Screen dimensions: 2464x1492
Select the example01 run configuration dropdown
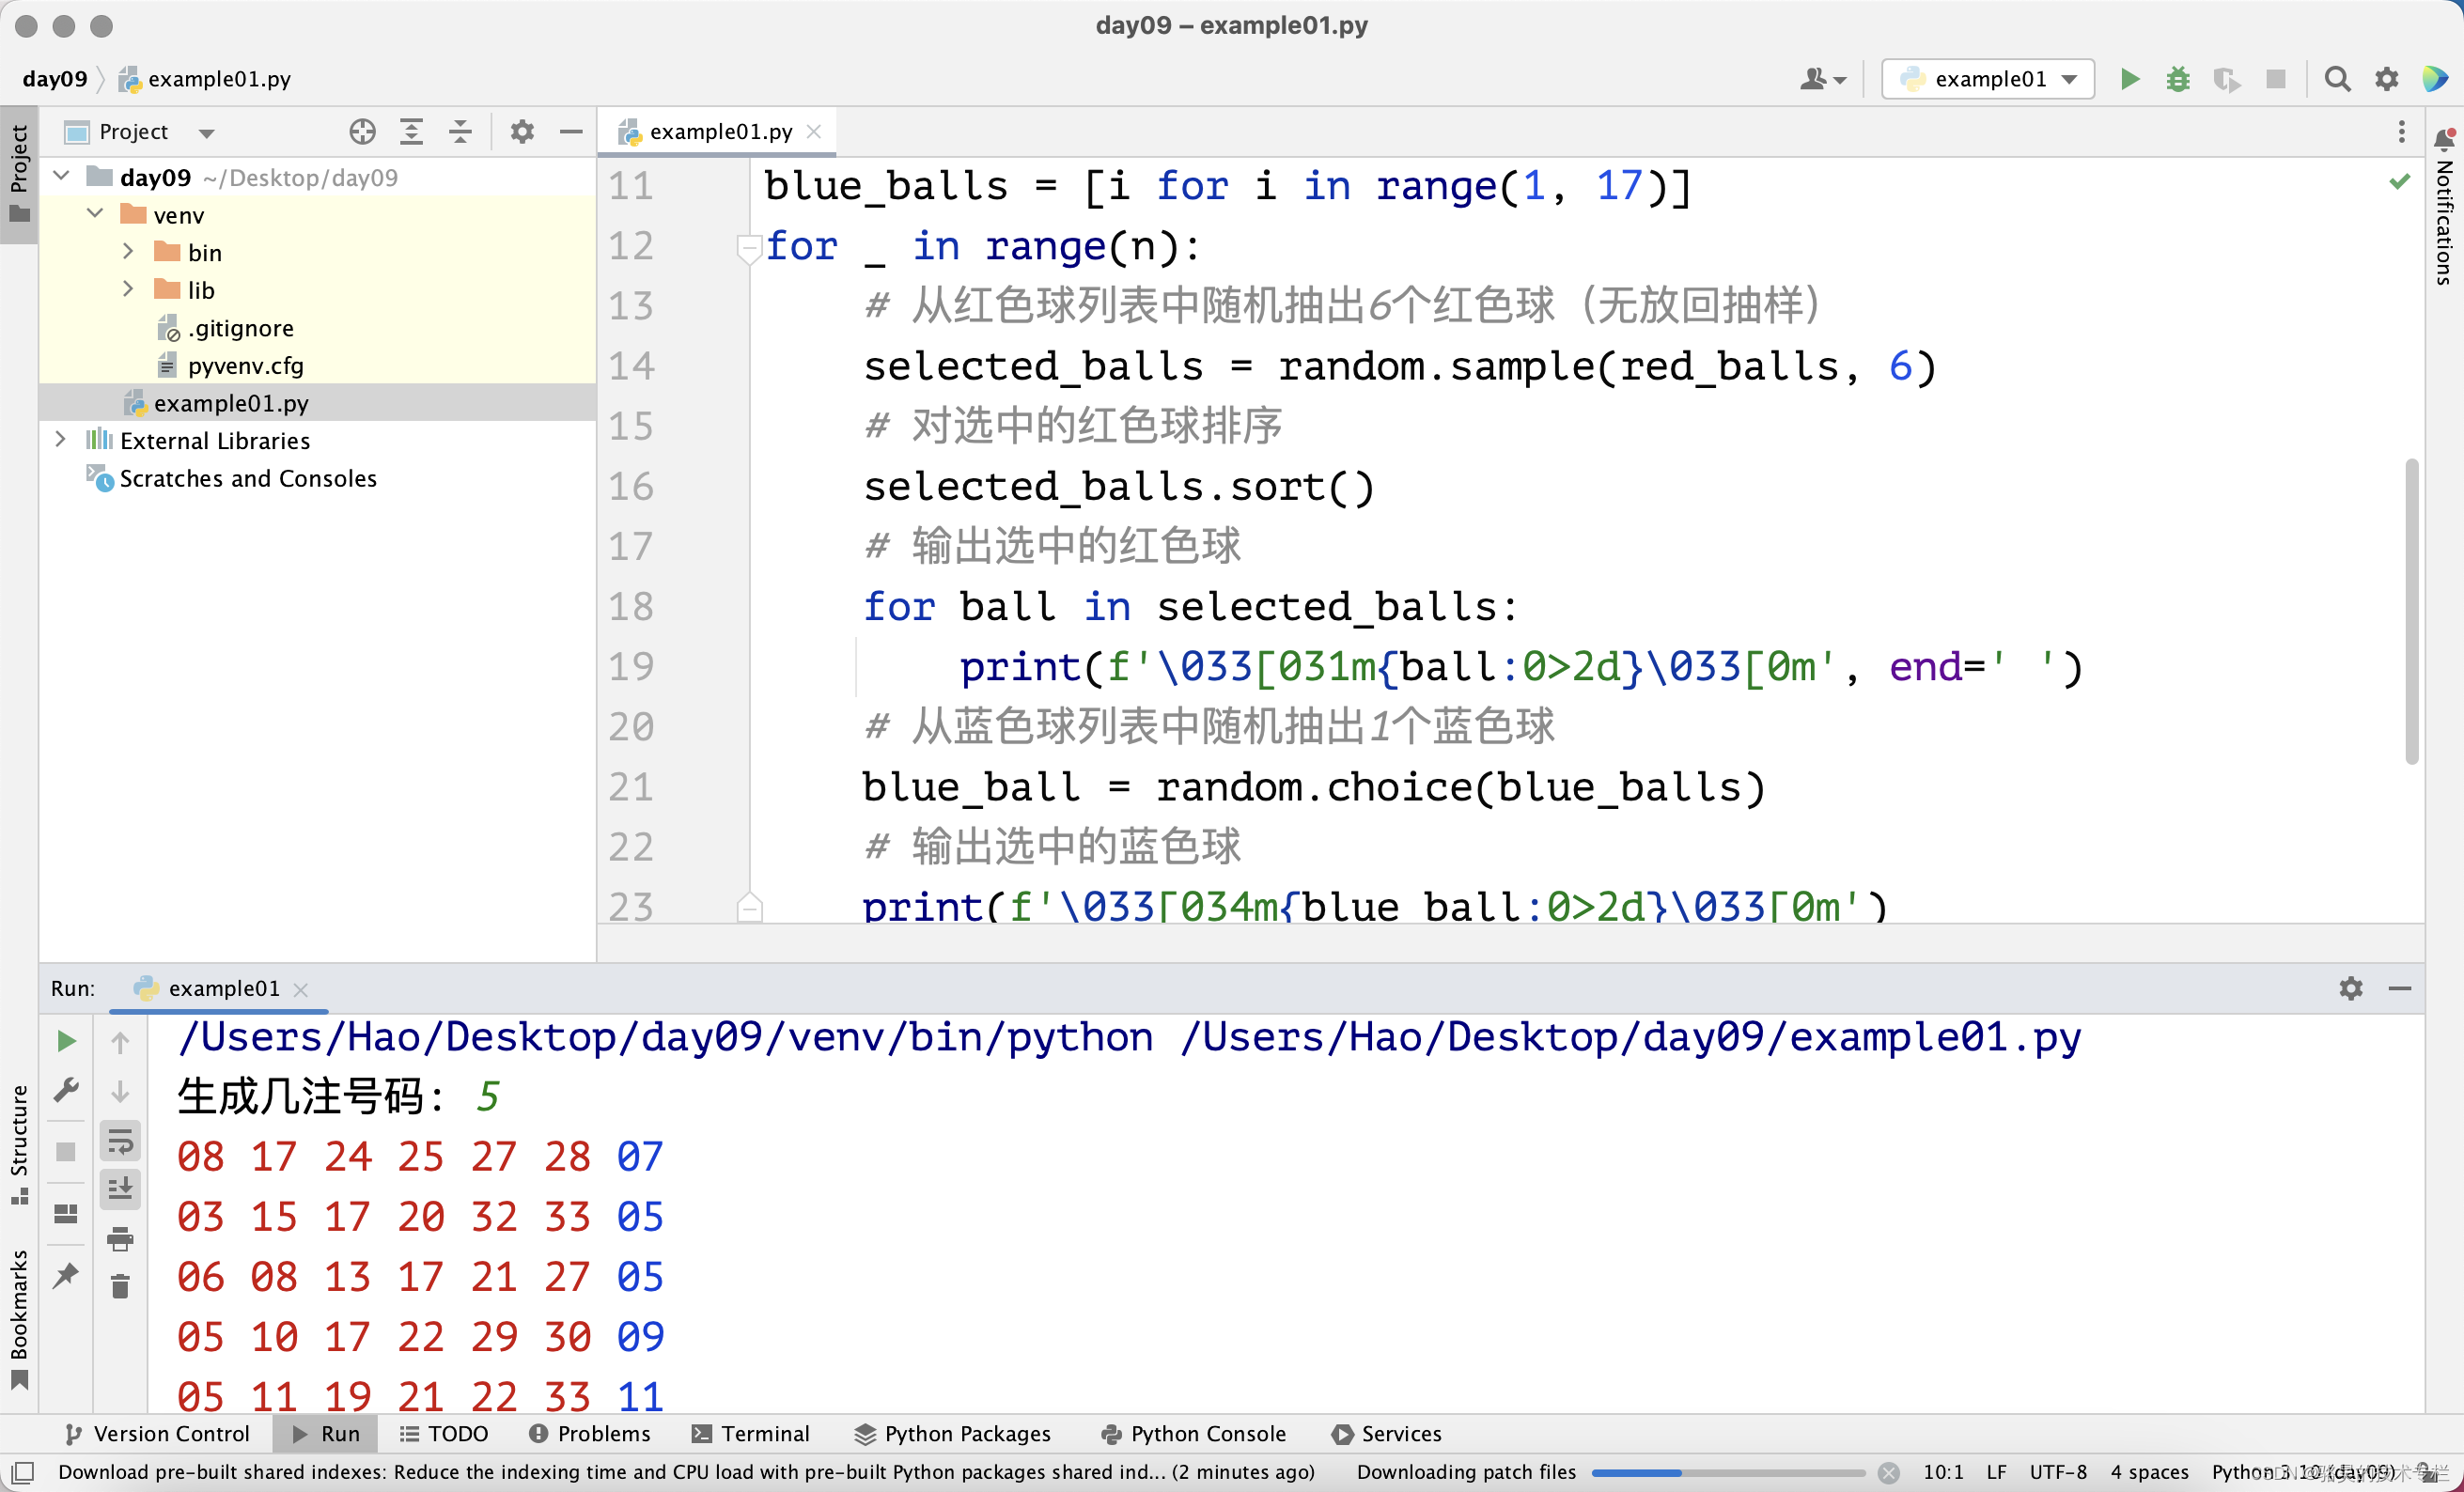1988,77
